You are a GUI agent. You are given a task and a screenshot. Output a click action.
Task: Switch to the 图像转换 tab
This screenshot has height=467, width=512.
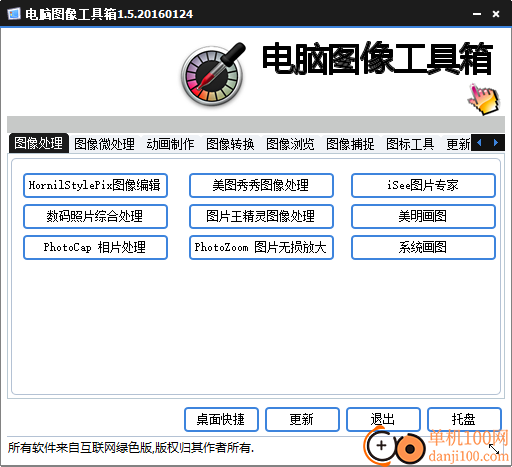[x=230, y=144]
